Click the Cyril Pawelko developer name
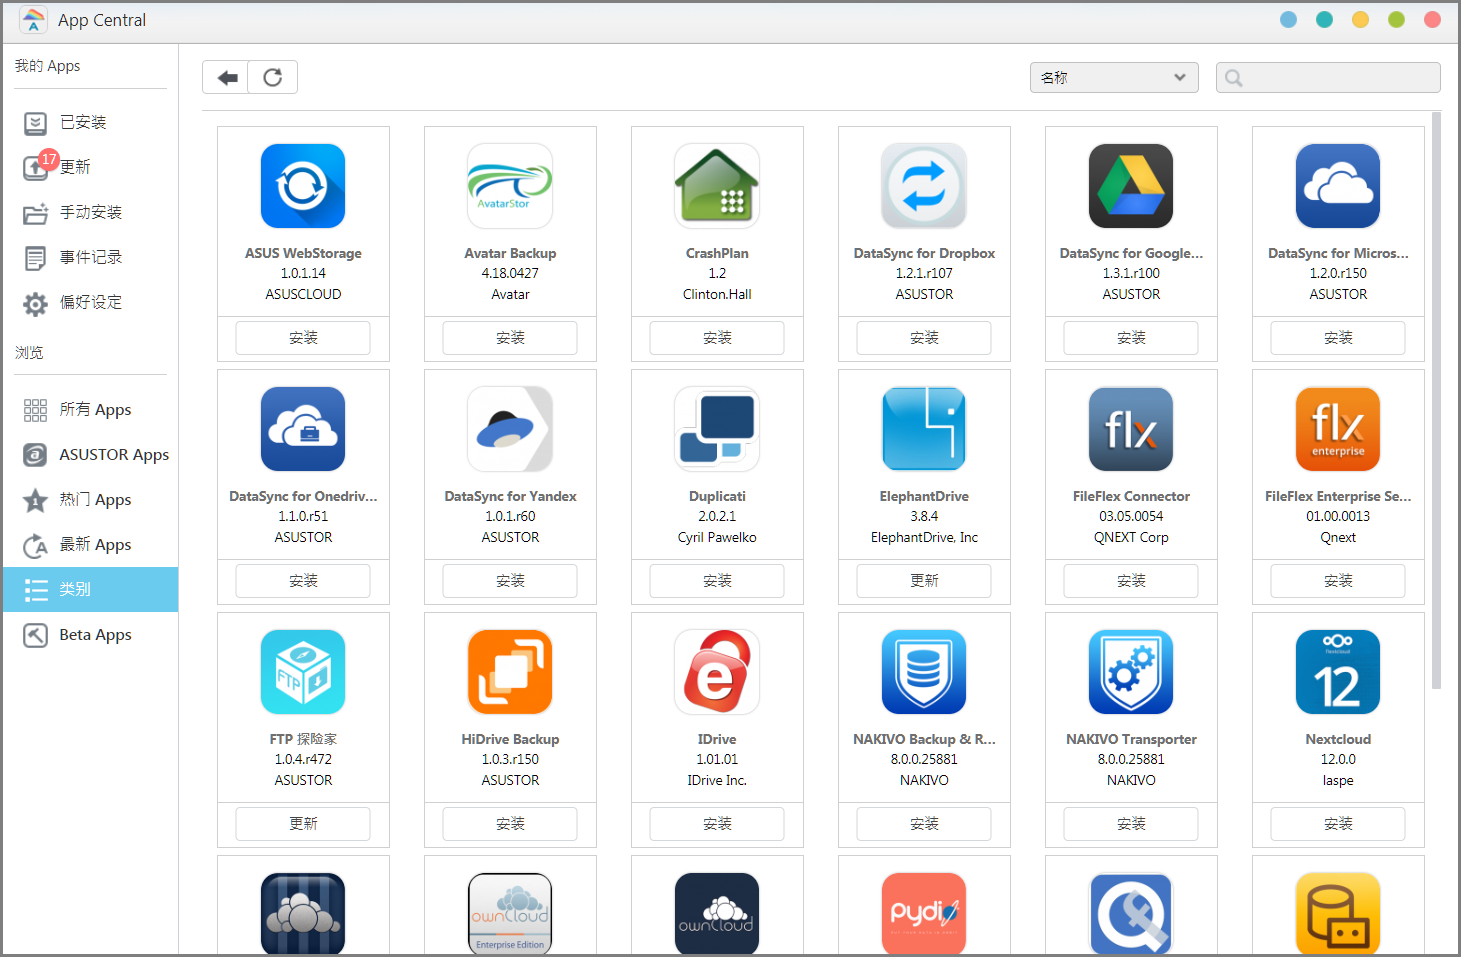The width and height of the screenshot is (1461, 957). [717, 537]
